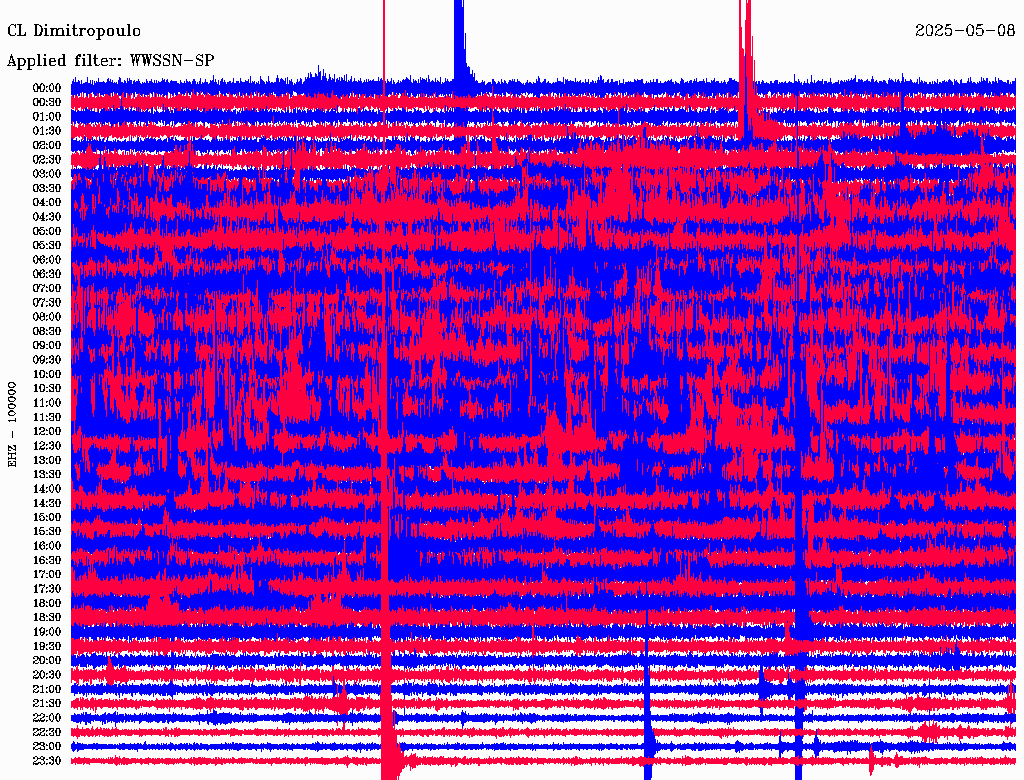Select the 16:00 time label

coord(47,546)
